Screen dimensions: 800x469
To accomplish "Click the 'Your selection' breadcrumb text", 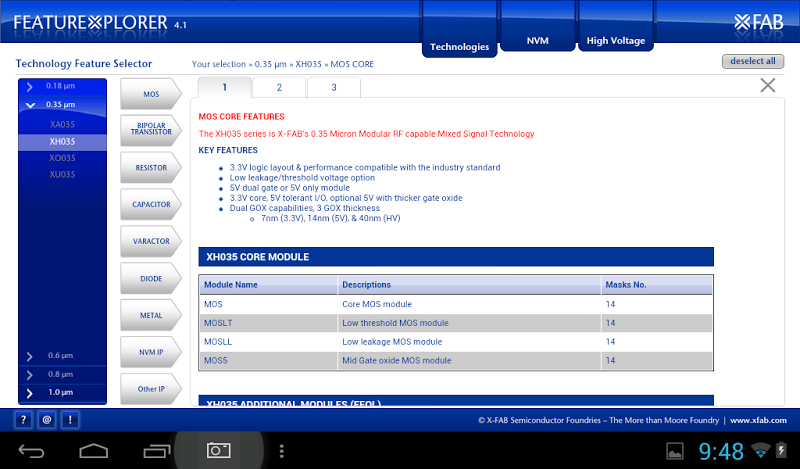I will click(x=219, y=64).
